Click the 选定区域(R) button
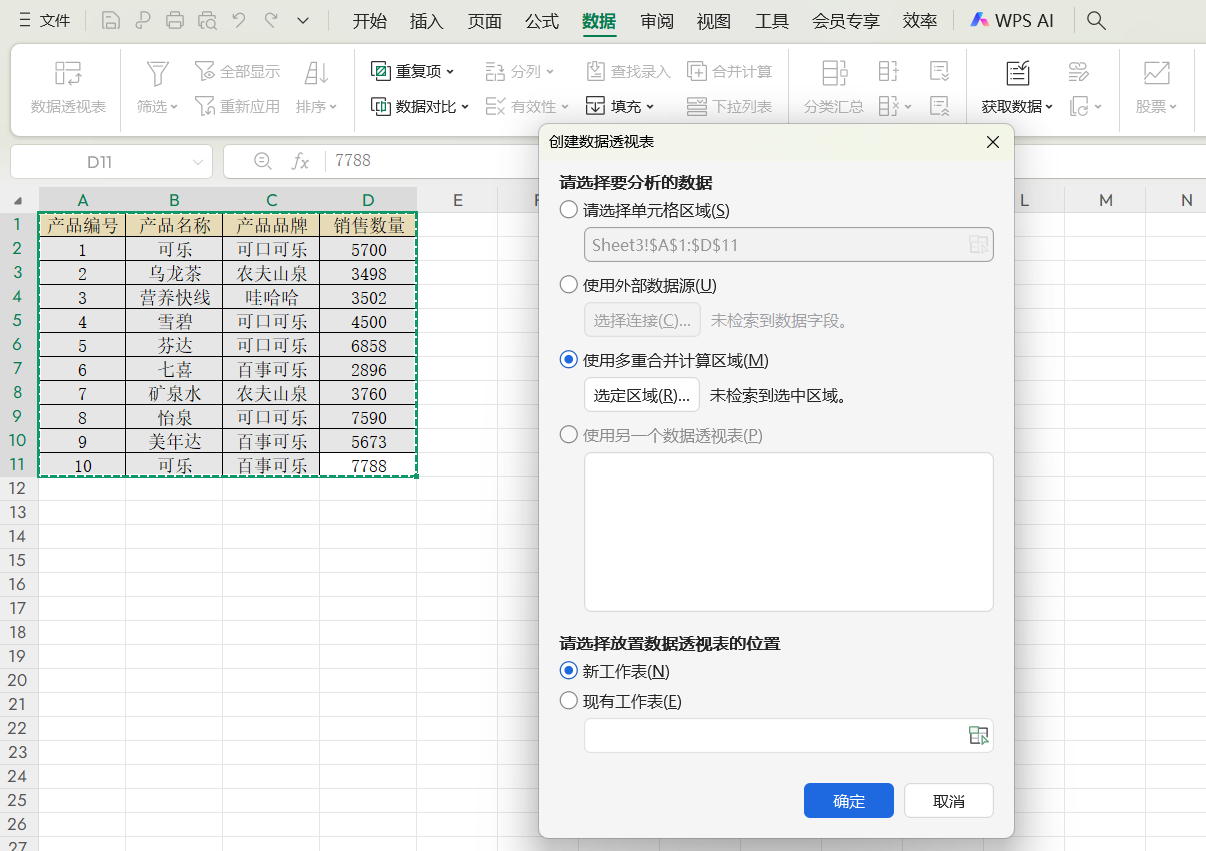The image size is (1206, 851). (641, 394)
